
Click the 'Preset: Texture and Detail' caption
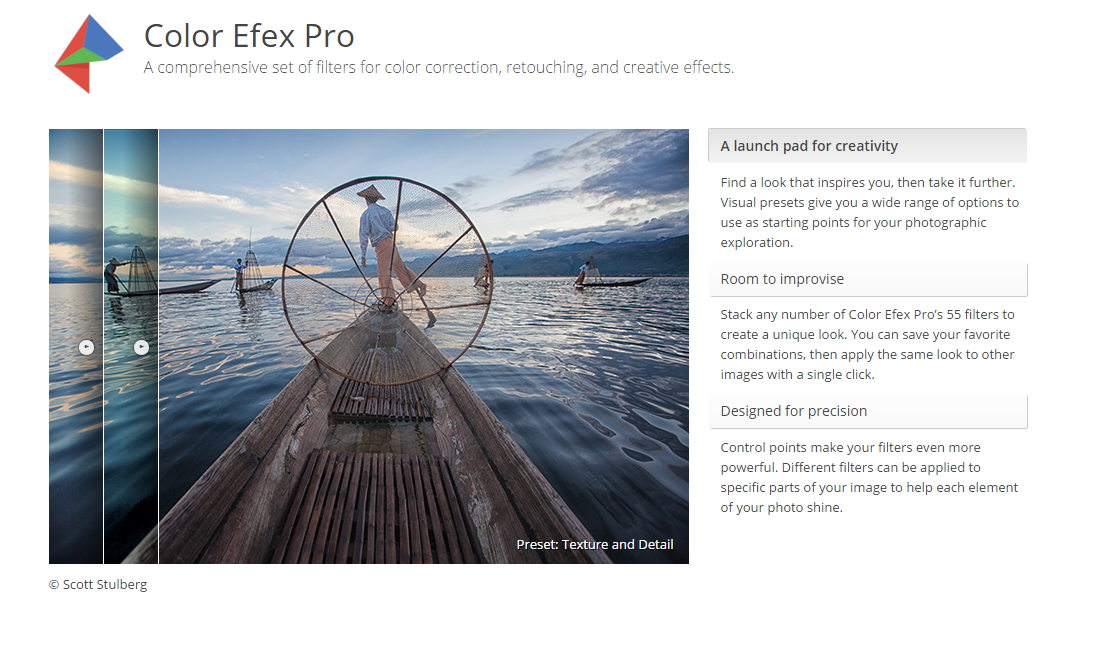point(595,545)
